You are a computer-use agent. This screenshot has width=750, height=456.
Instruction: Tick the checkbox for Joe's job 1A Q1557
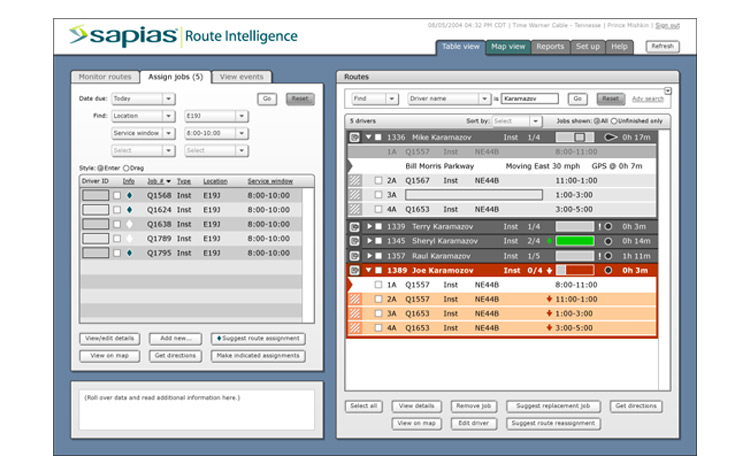pyautogui.click(x=378, y=285)
